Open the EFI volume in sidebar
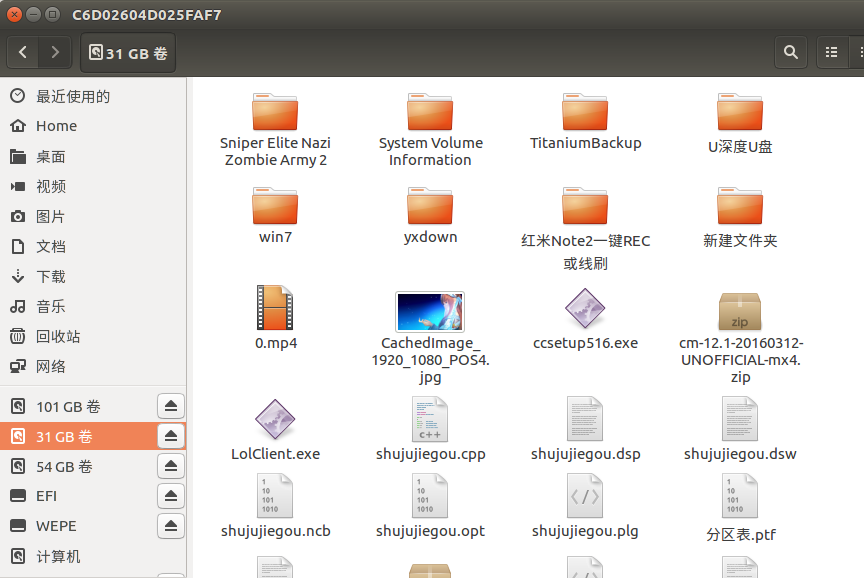864x578 pixels. coord(77,496)
